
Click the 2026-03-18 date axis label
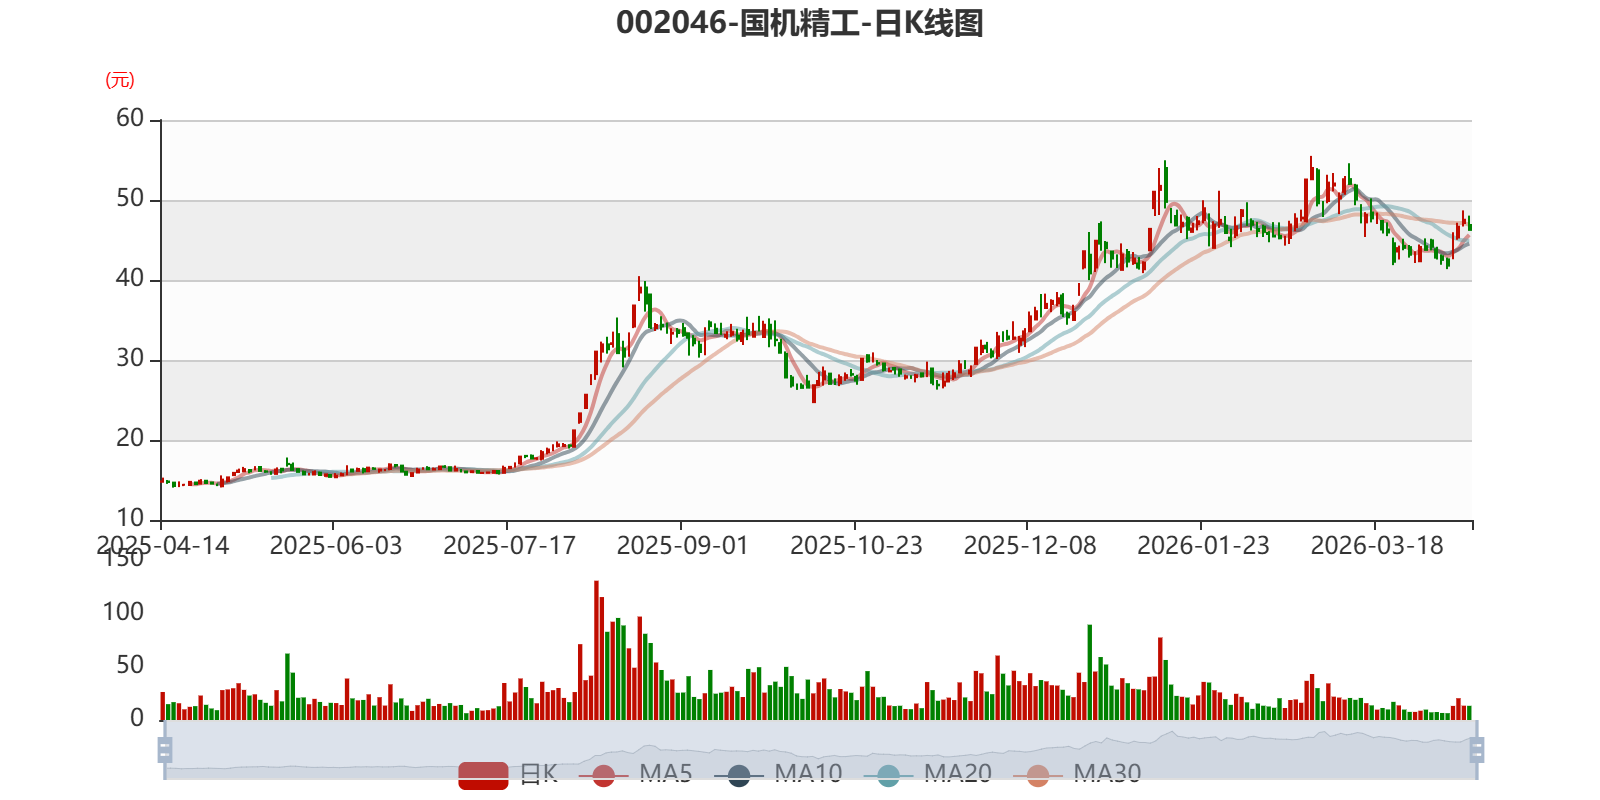[1377, 546]
